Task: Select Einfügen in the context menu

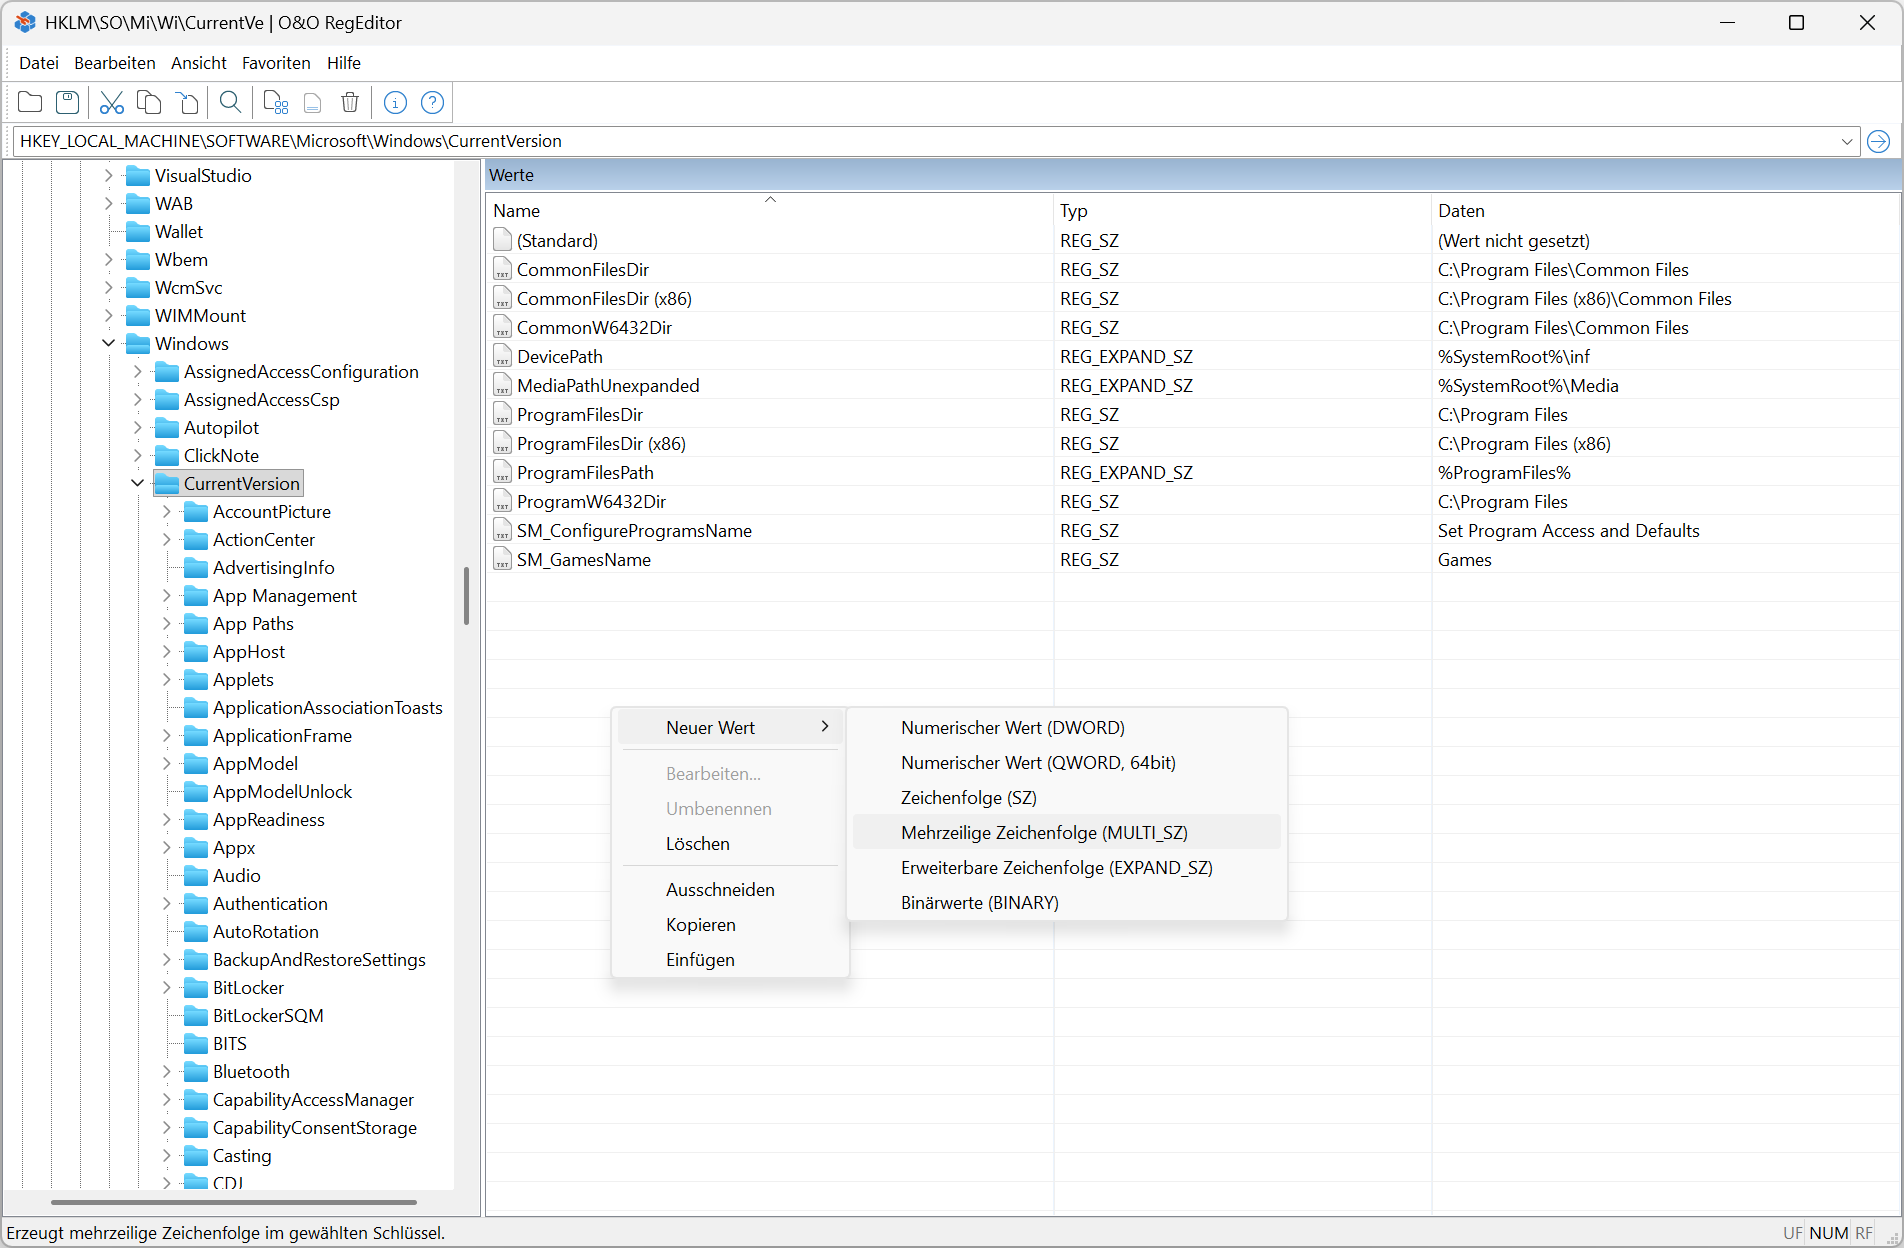Action: (730, 960)
